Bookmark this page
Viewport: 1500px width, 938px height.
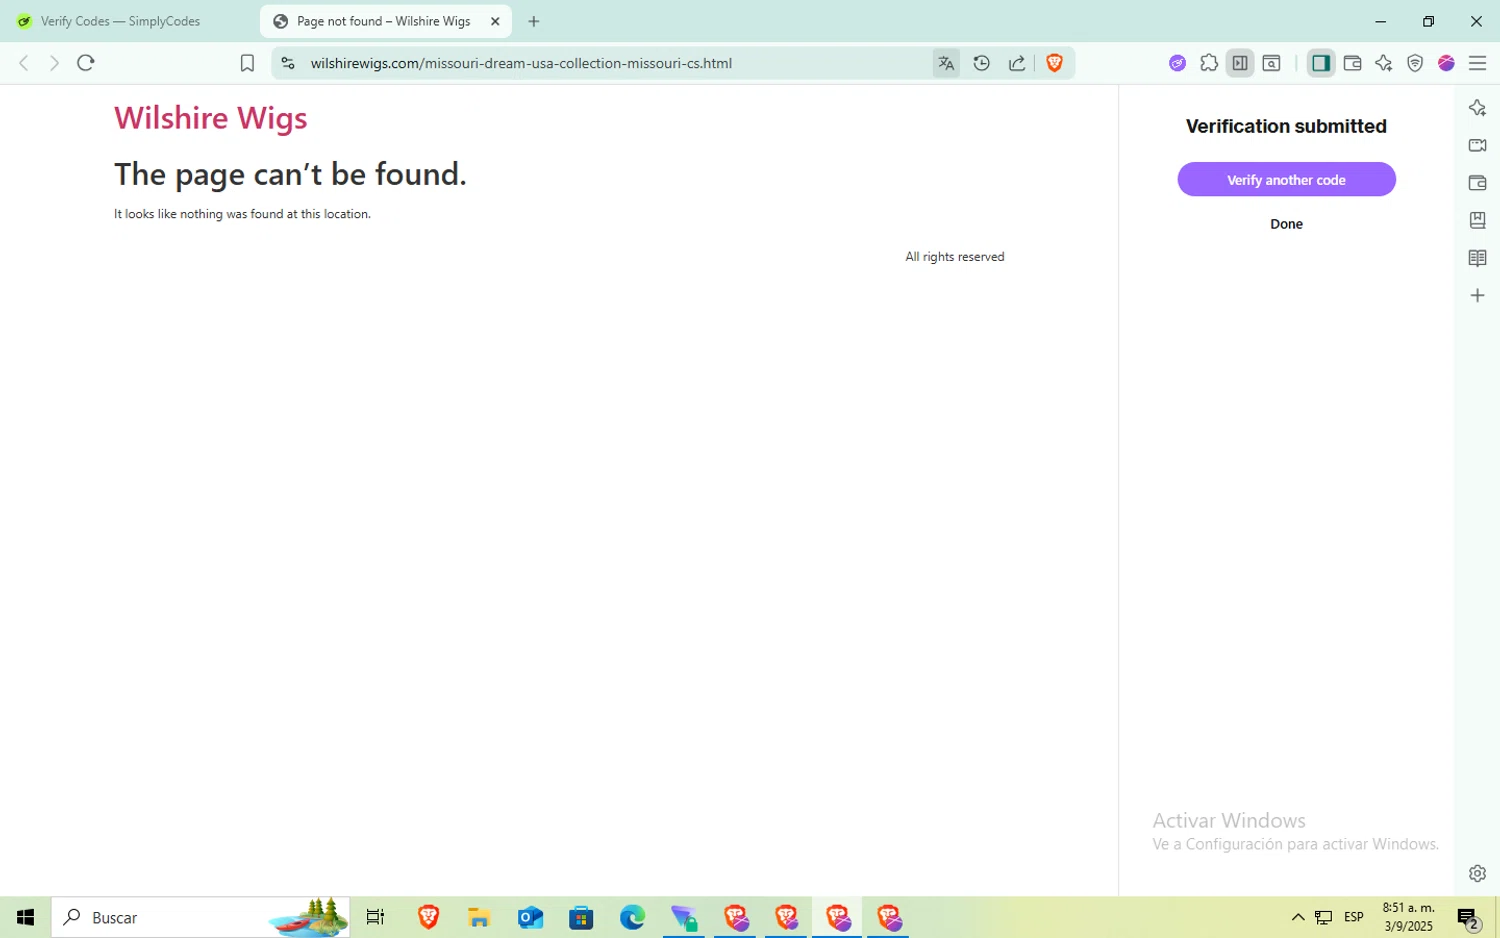pos(247,63)
